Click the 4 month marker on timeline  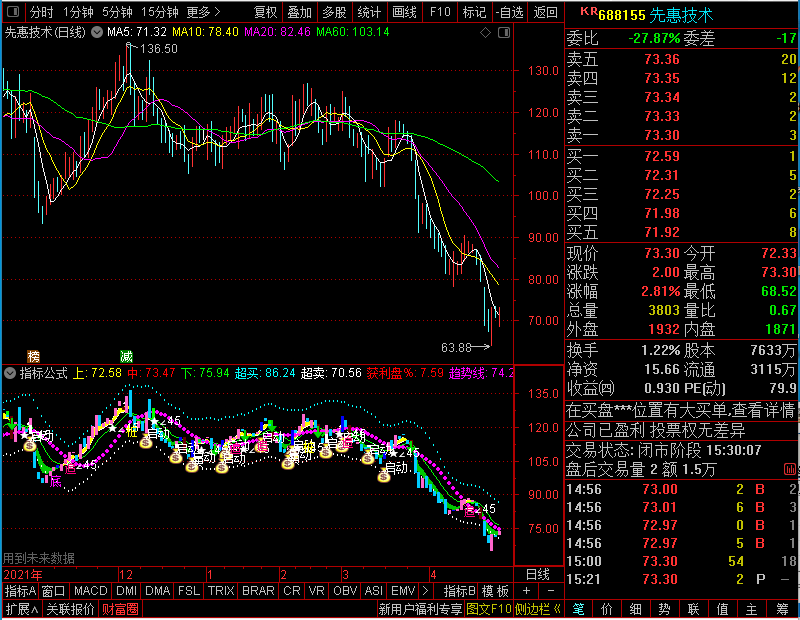[433, 575]
